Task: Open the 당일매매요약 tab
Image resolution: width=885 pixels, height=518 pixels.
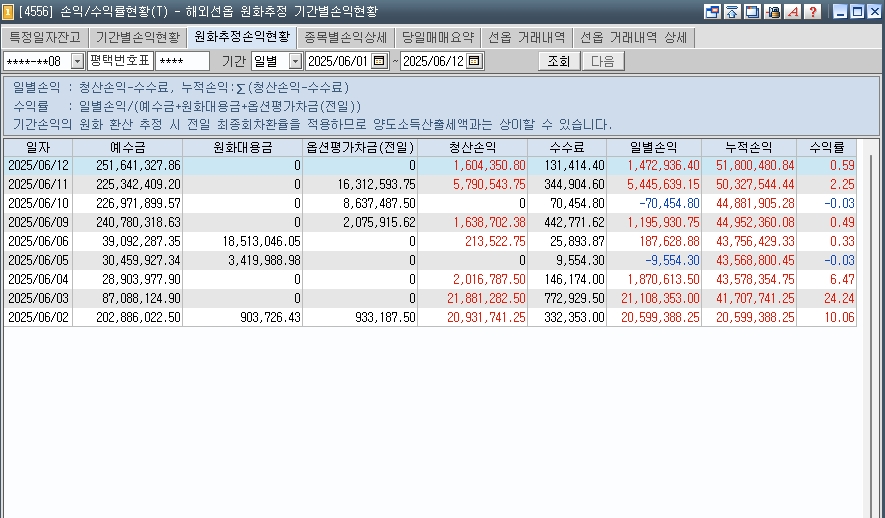Action: click(437, 38)
